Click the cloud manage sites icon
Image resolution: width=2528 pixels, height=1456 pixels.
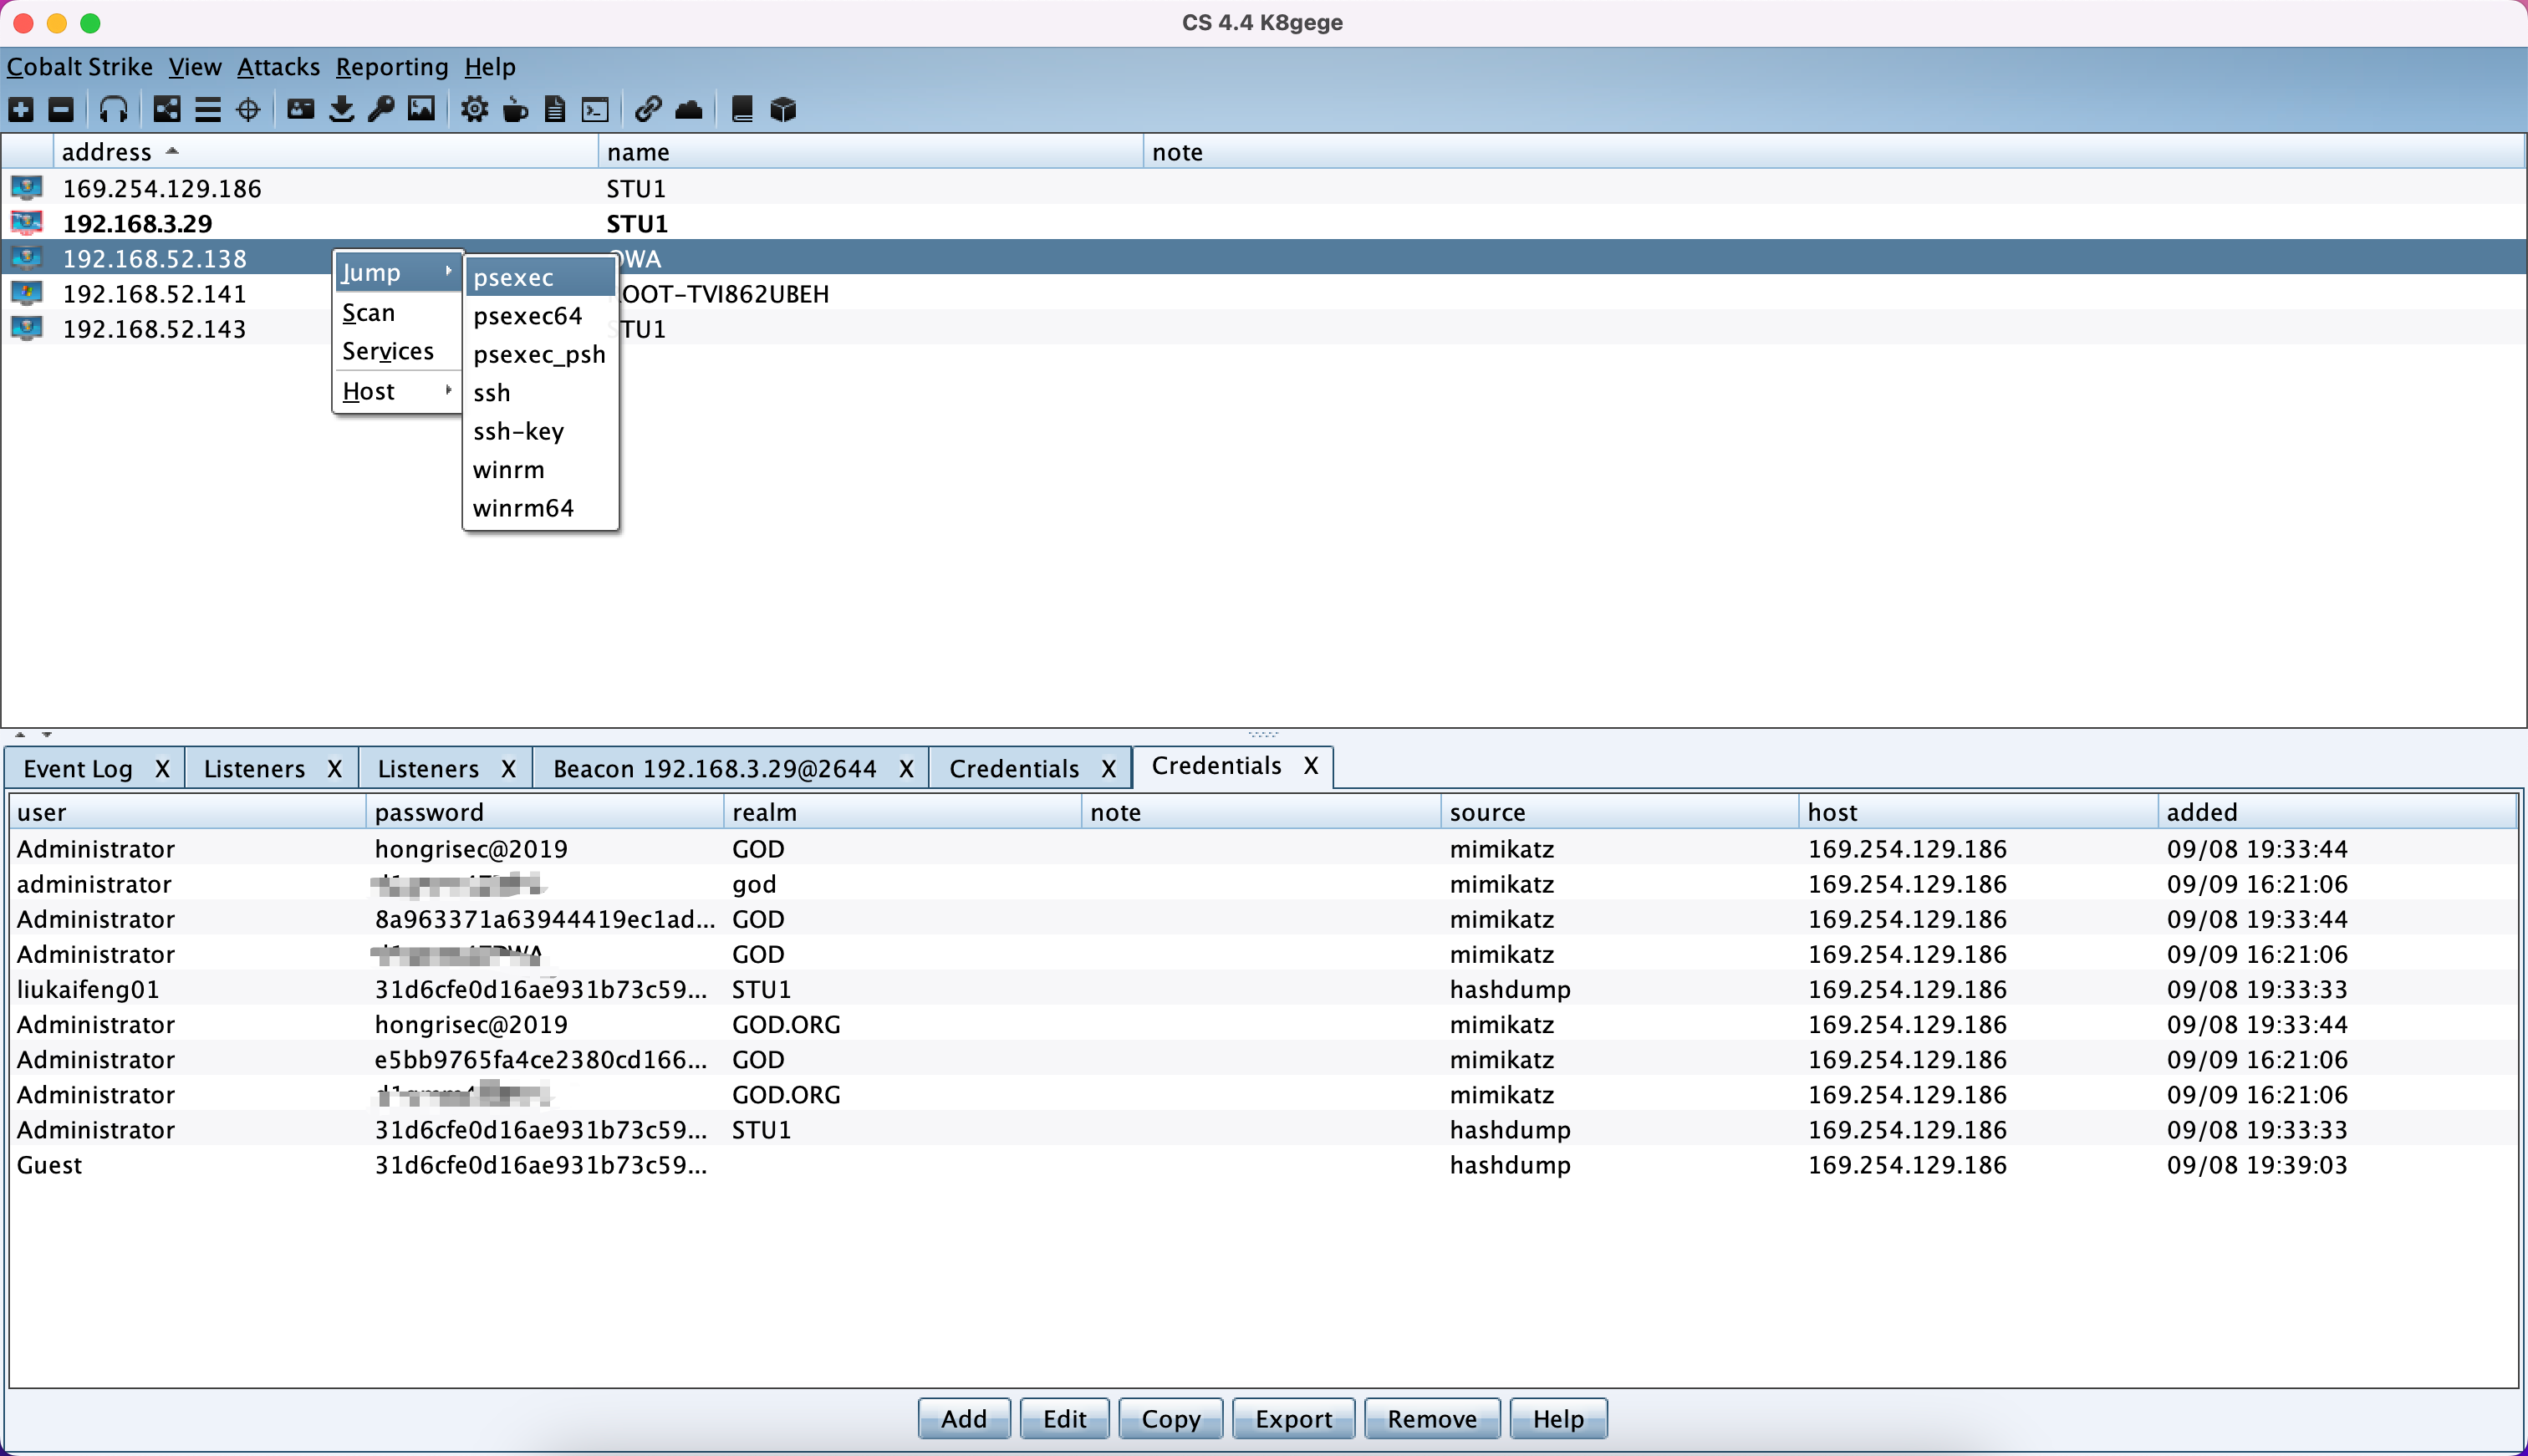[689, 109]
